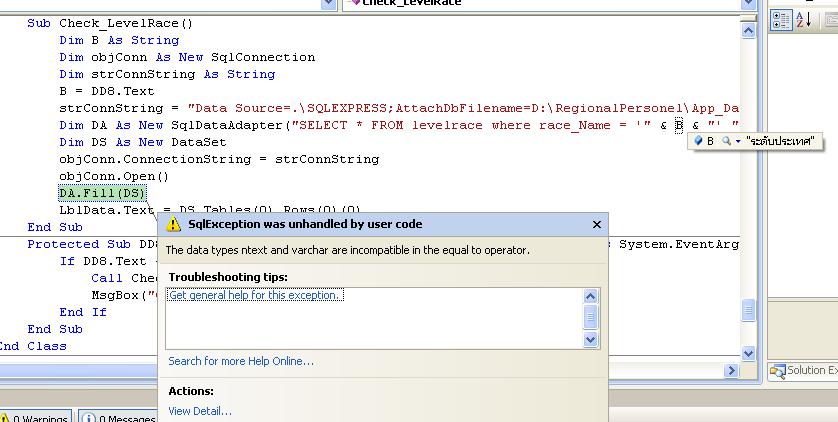Click code editor vertical scrollbar up arrow
Screen dimensions: 838x422
pyautogui.click(x=748, y=31)
